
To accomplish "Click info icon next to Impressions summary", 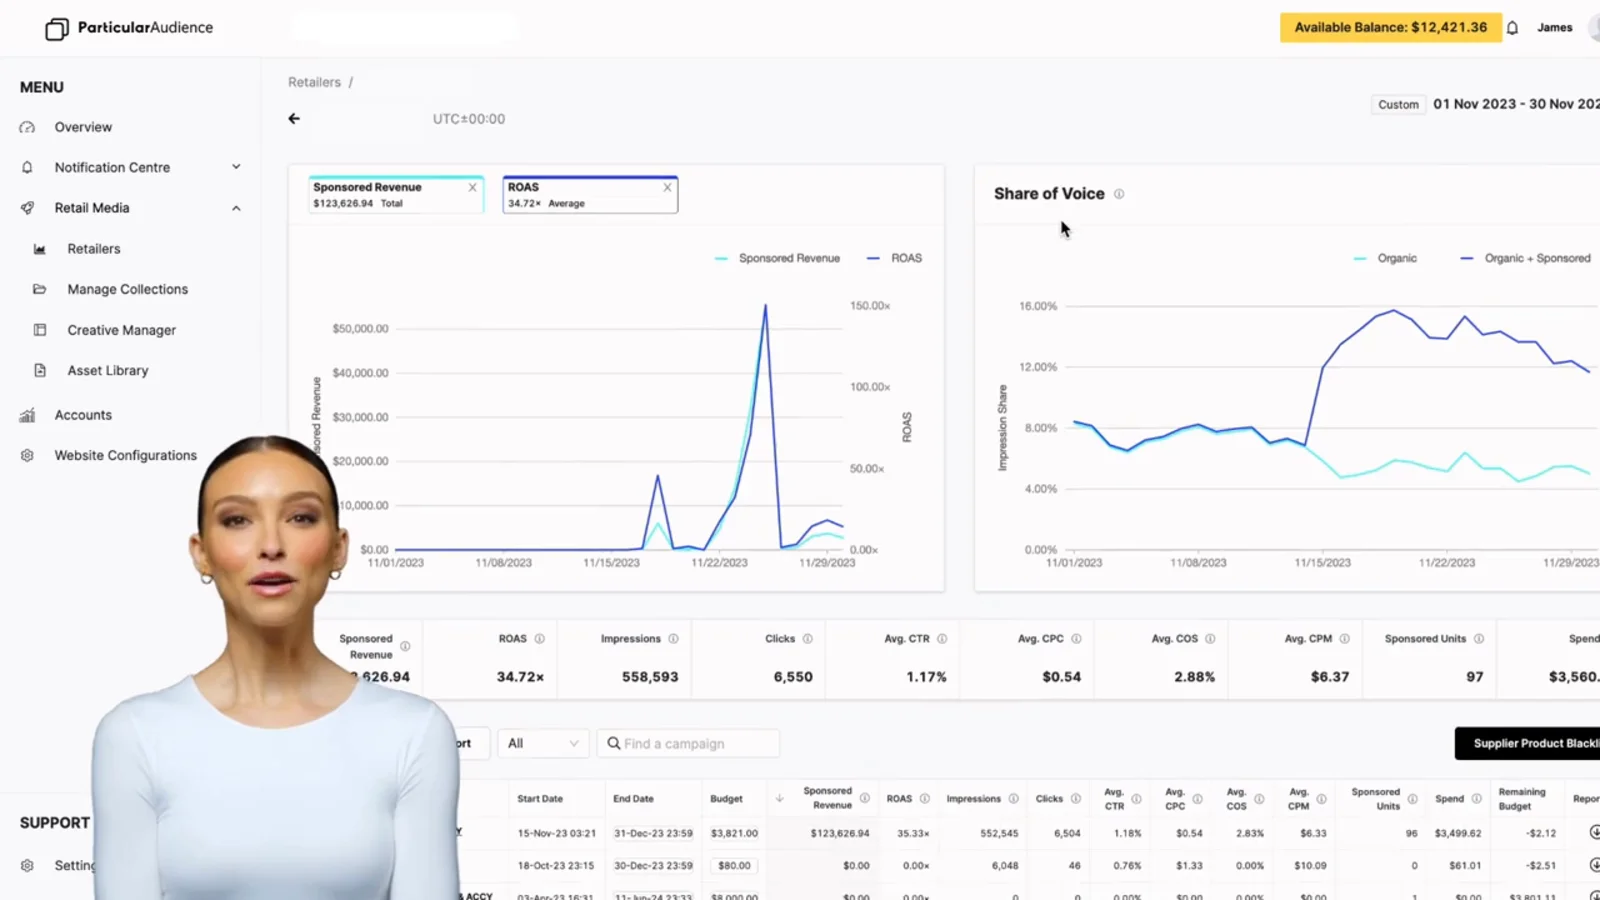I will [x=673, y=639].
